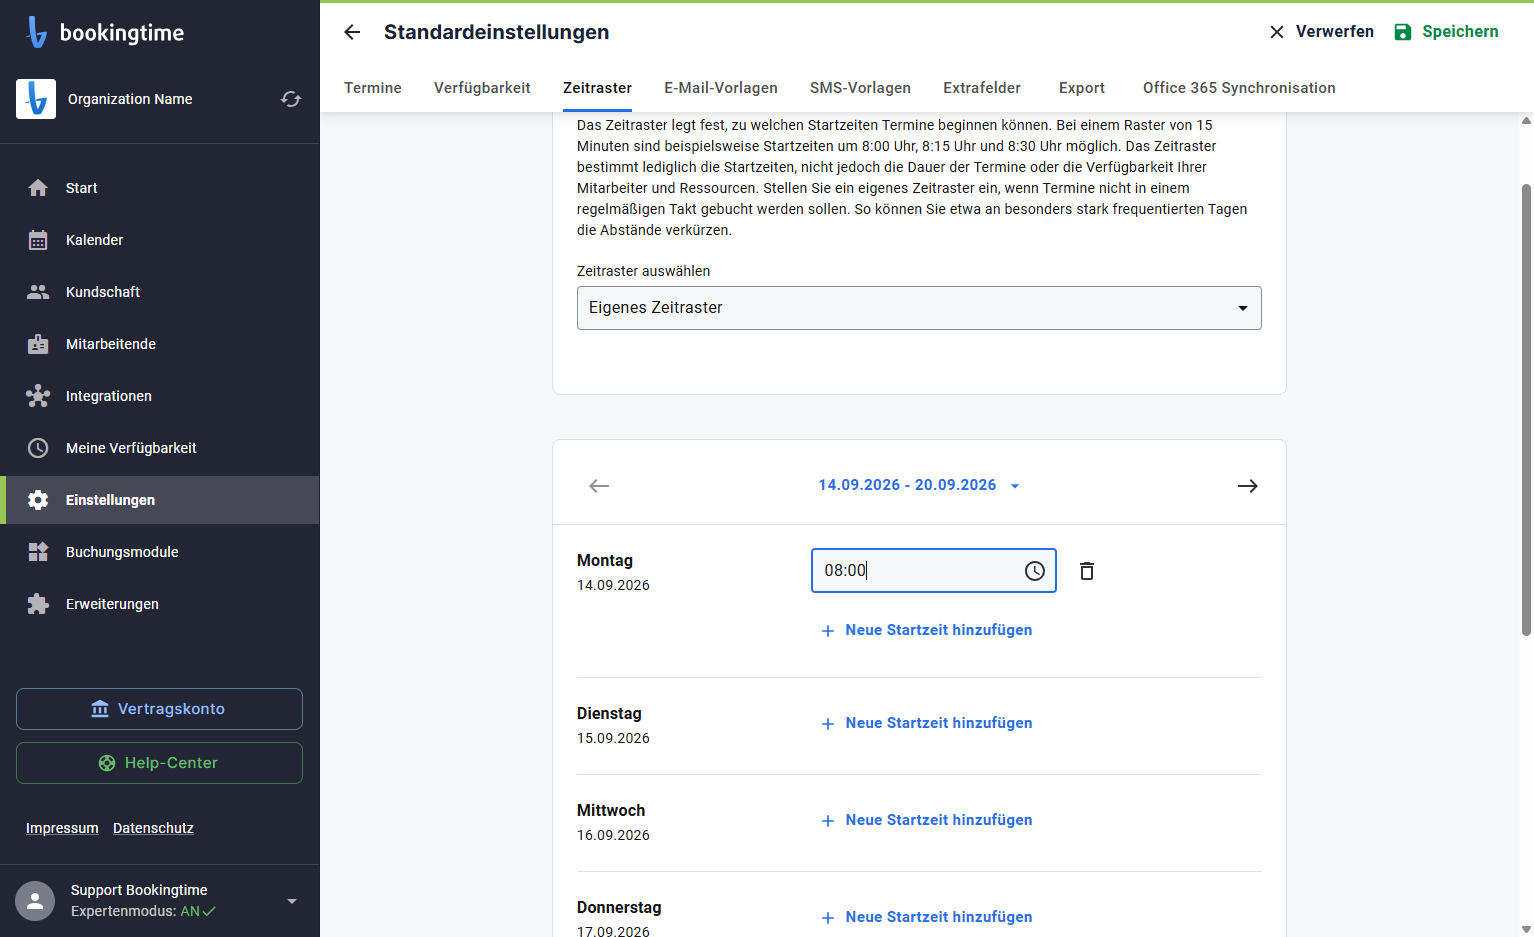The height and width of the screenshot is (937, 1534).
Task: Select the Zeitraster tab
Action: point(597,88)
